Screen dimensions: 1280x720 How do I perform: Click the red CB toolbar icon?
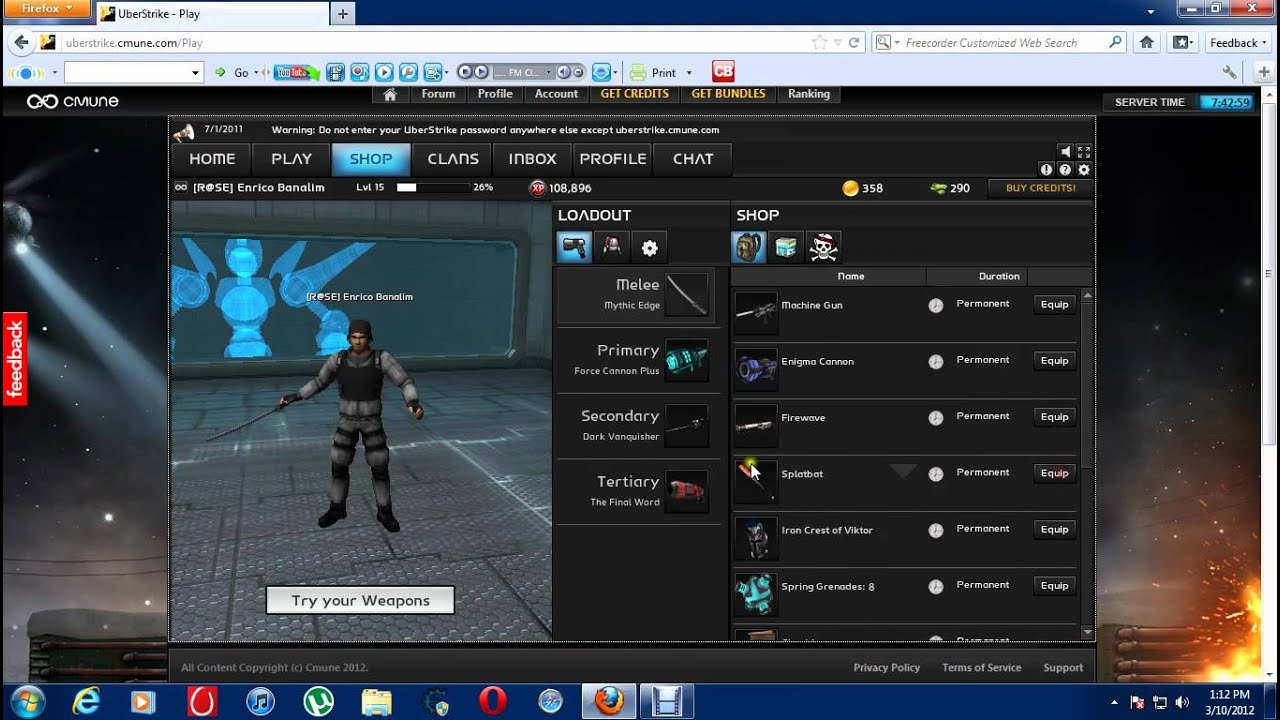click(723, 72)
